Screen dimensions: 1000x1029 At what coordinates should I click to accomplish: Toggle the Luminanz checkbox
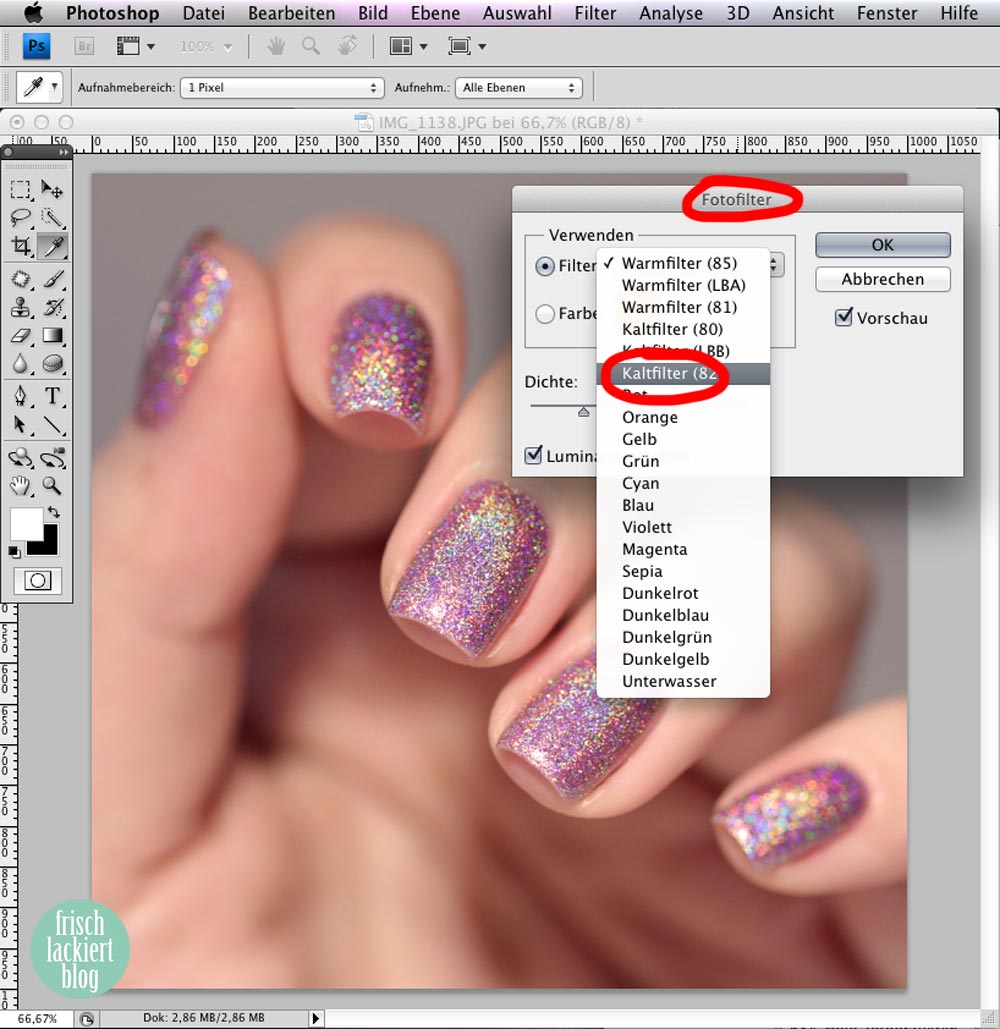click(x=533, y=455)
